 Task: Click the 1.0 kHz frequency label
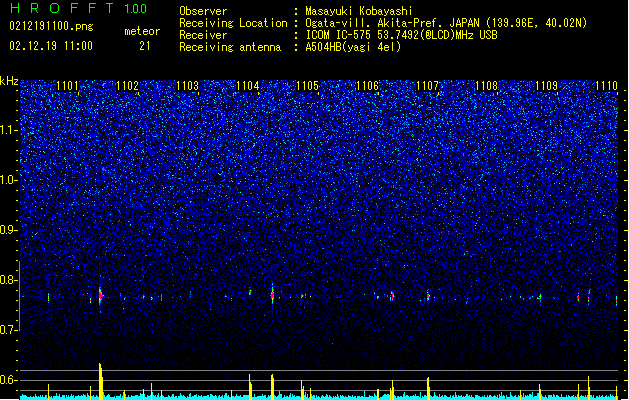point(9,180)
